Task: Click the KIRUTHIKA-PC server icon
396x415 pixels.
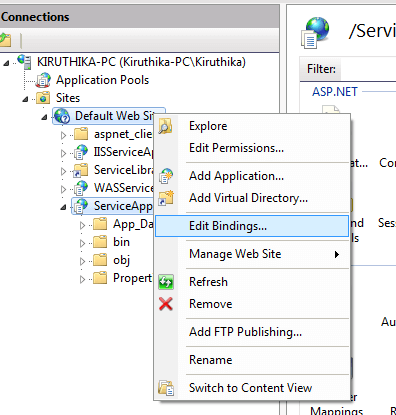Action: 24,62
